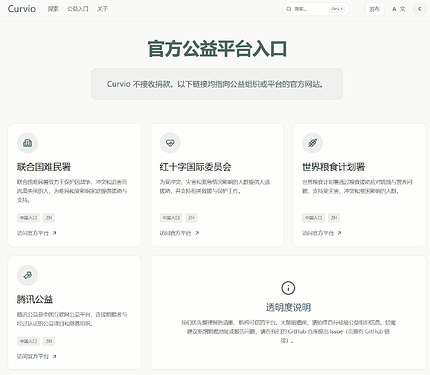Image resolution: width=430 pixels, height=375 pixels.
Task: Click external arrow icon in 联合国难民署 card
Action: pos(54,233)
